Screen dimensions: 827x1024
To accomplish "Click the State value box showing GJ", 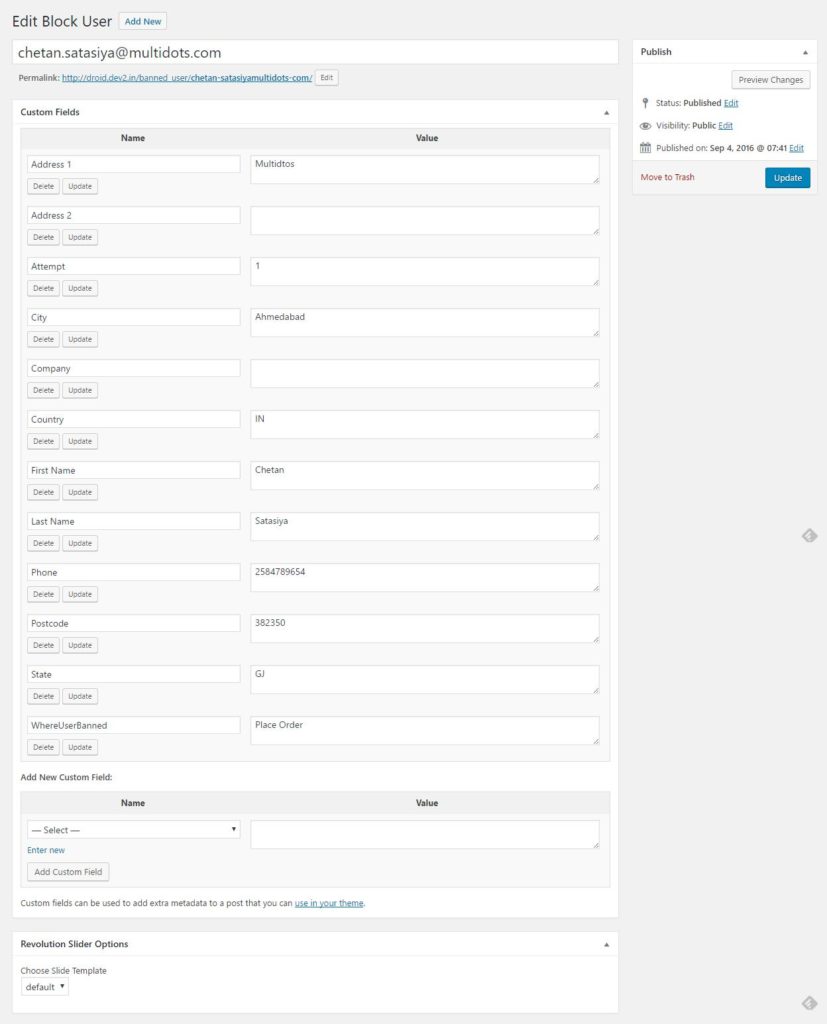I will (425, 679).
